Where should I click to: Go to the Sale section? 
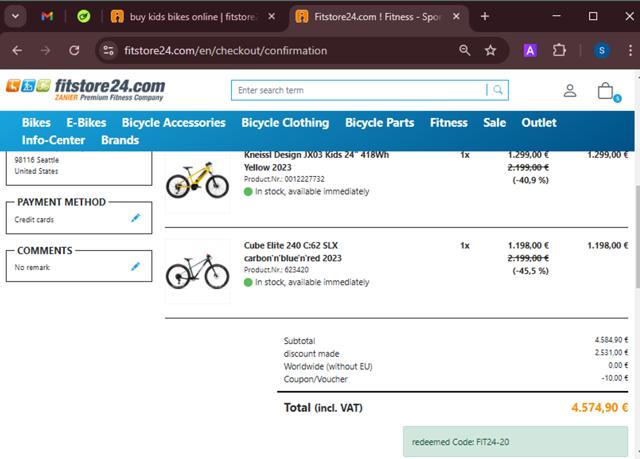point(494,123)
